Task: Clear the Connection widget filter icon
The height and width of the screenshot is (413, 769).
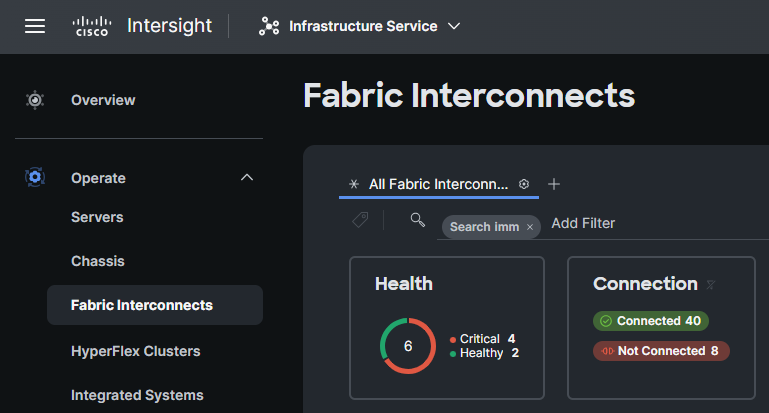Action: coord(710,284)
